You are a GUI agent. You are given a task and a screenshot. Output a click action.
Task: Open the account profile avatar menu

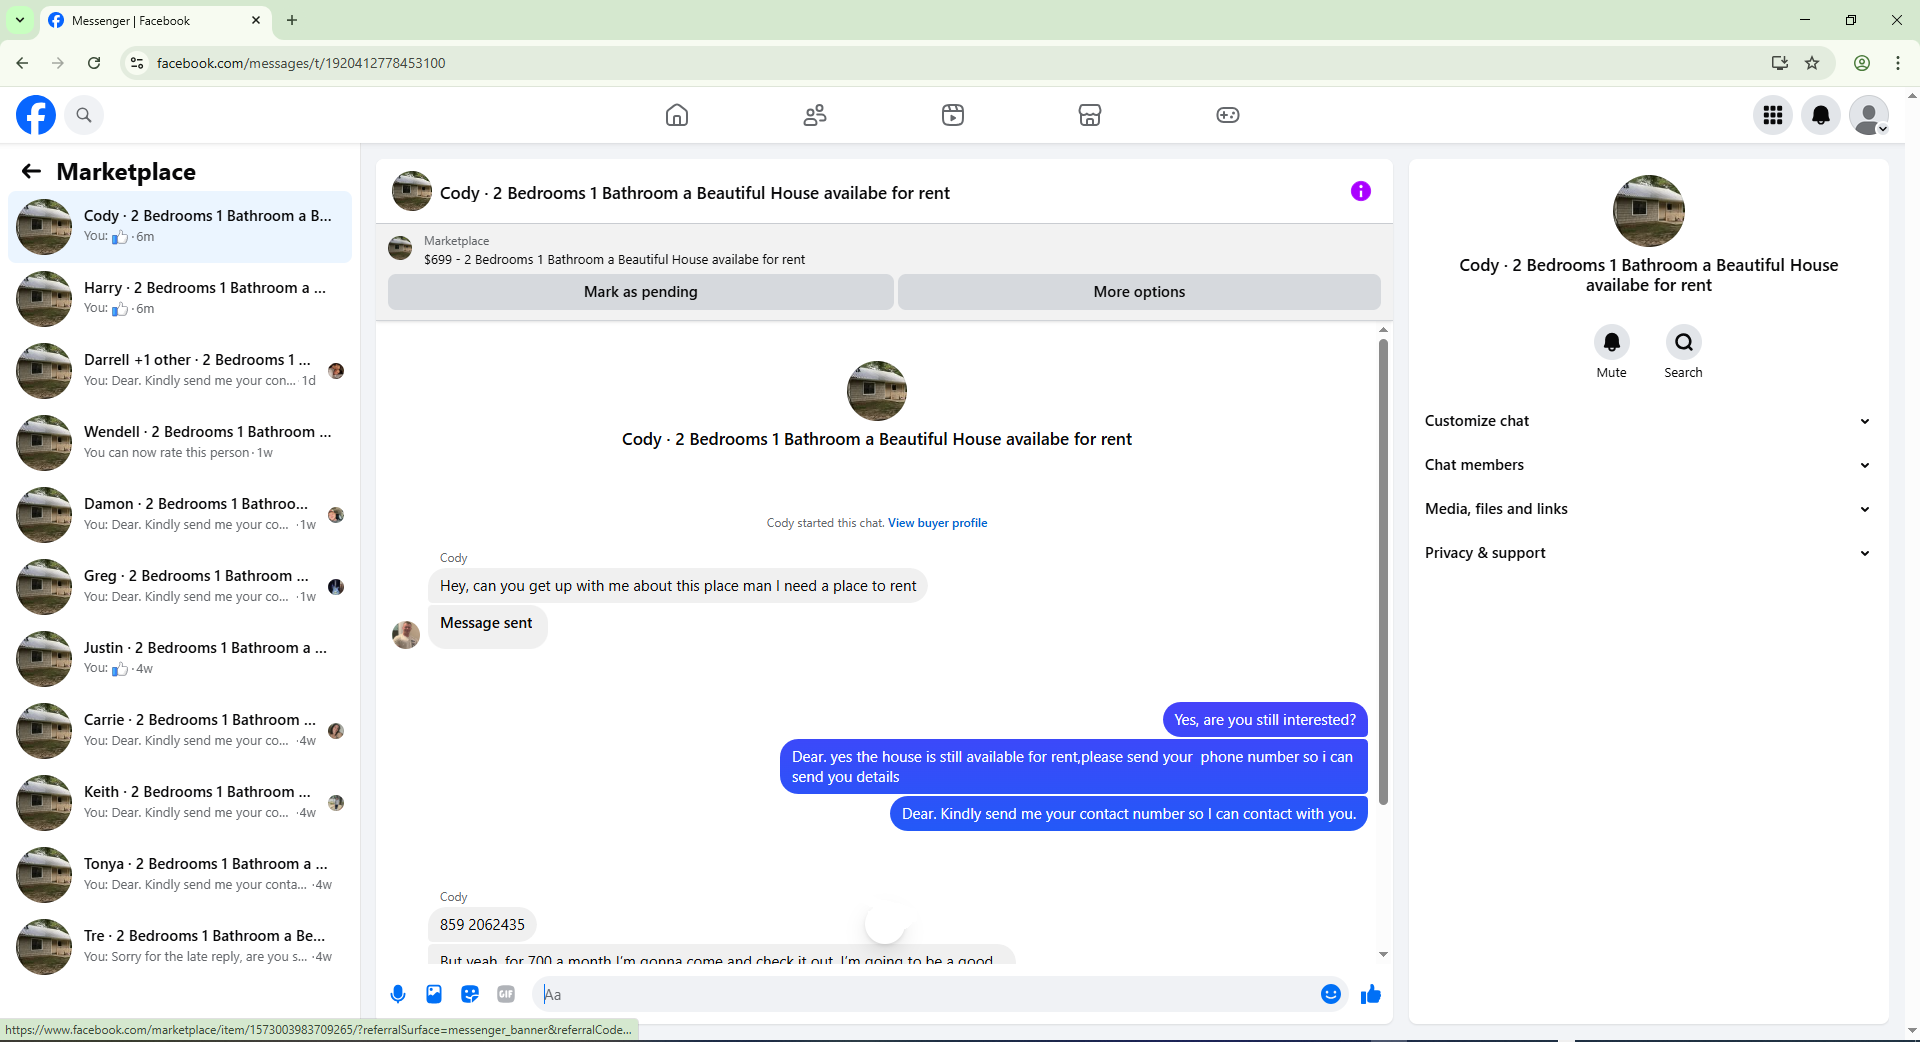tap(1869, 115)
